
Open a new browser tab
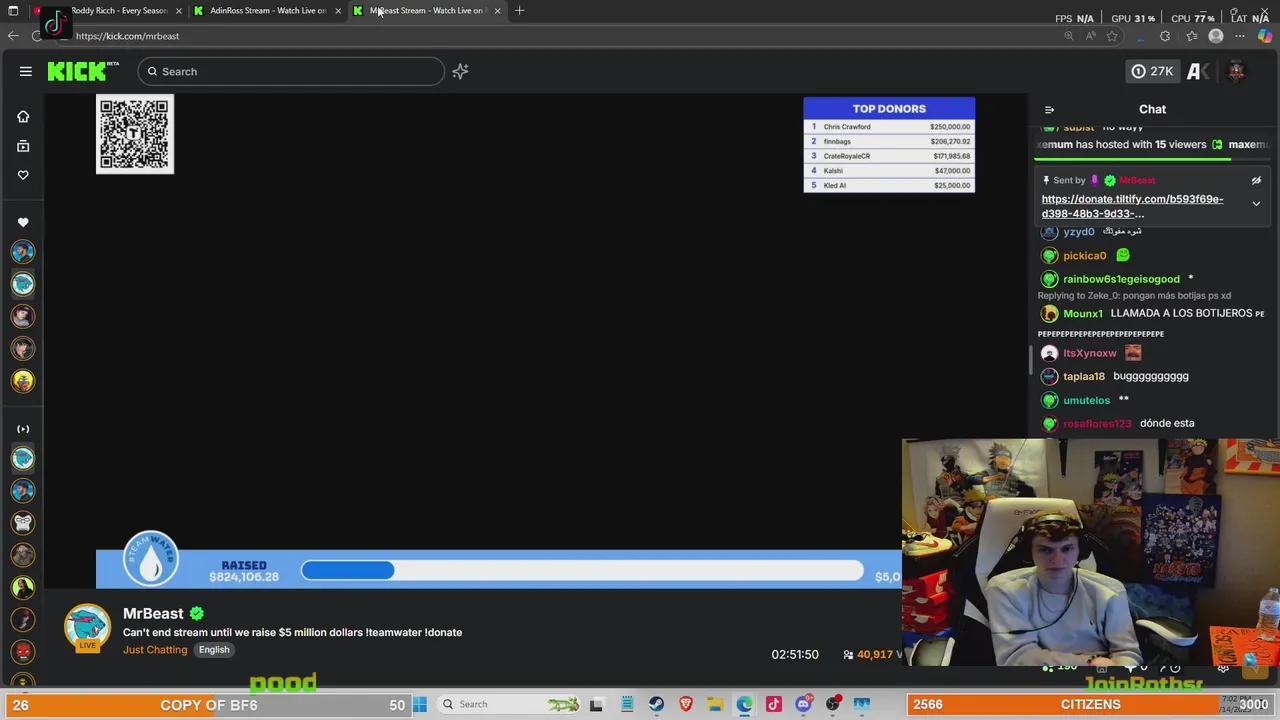[x=519, y=11]
